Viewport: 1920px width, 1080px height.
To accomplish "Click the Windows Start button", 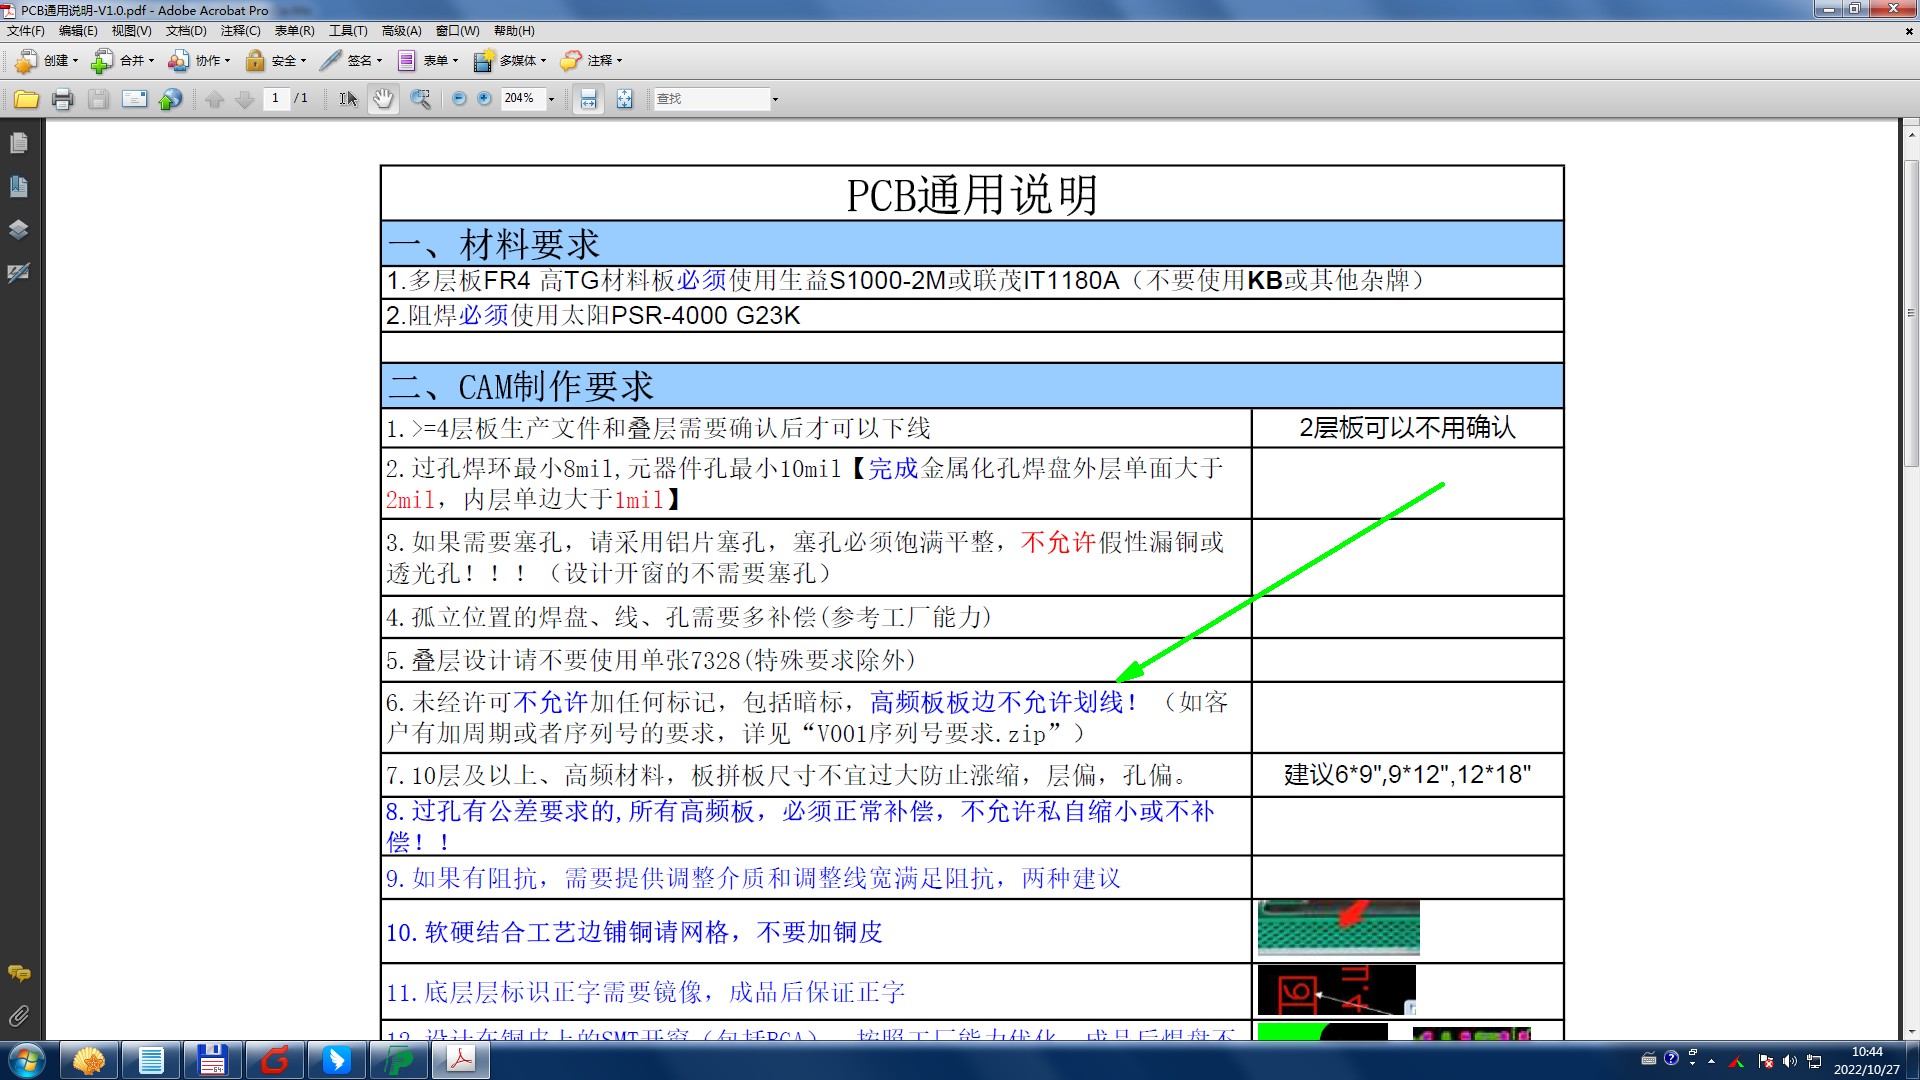I will [x=27, y=1060].
